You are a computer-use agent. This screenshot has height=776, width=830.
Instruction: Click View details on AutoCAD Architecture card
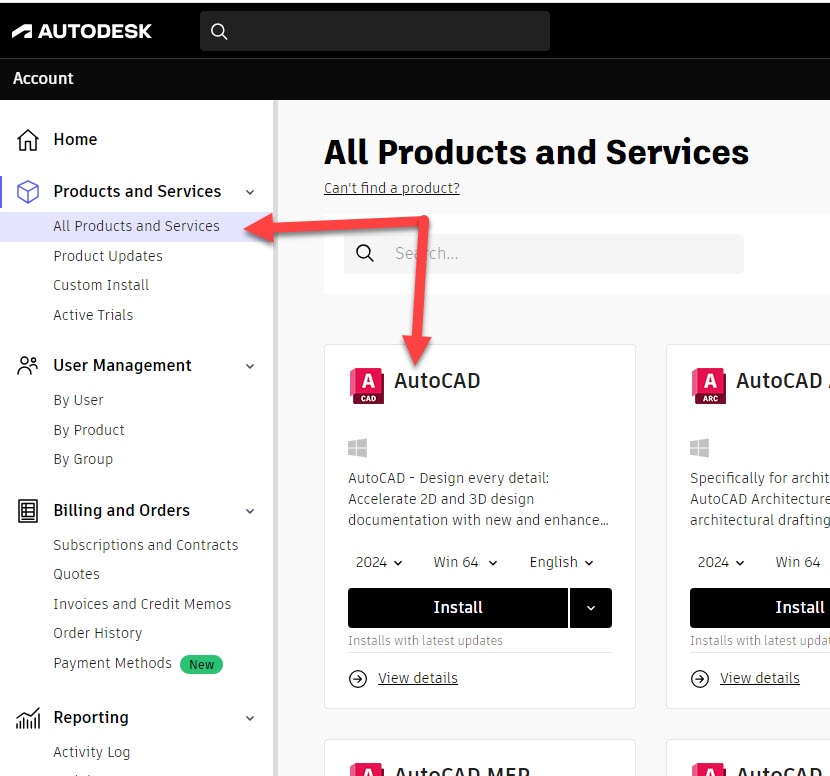click(x=760, y=678)
